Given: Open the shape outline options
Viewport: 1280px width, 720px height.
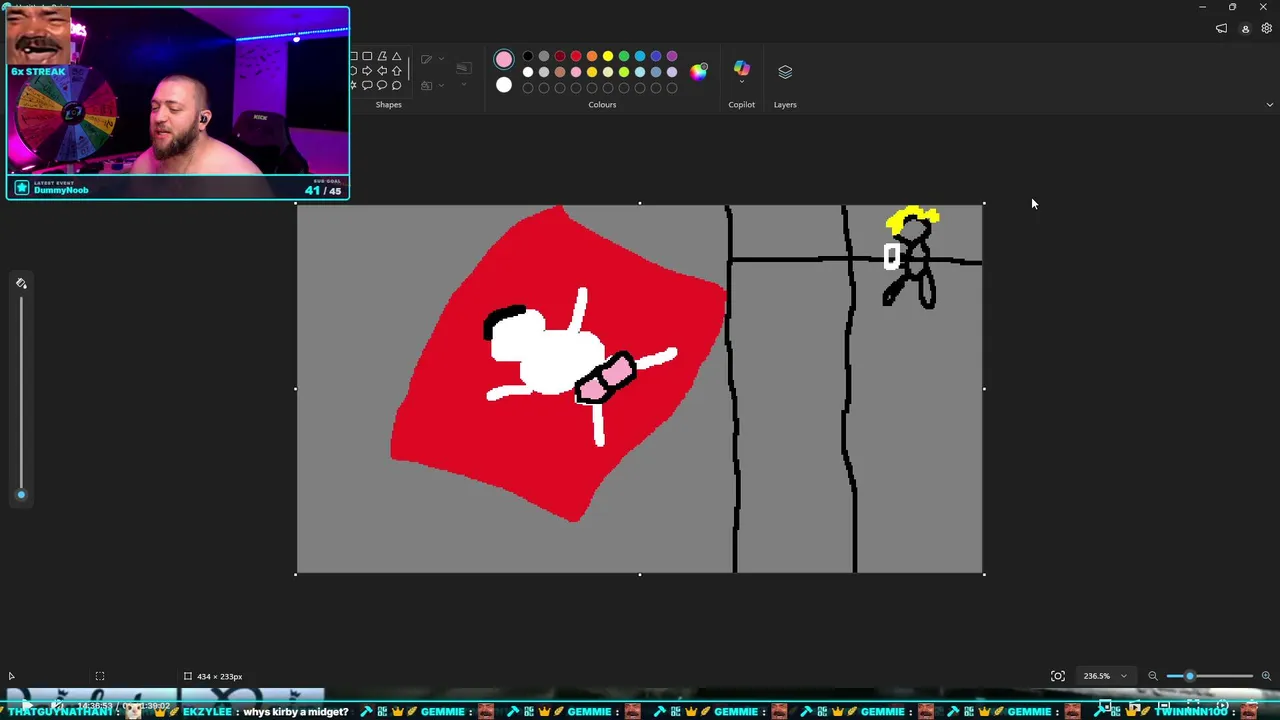Looking at the screenshot, I should pyautogui.click(x=432, y=59).
